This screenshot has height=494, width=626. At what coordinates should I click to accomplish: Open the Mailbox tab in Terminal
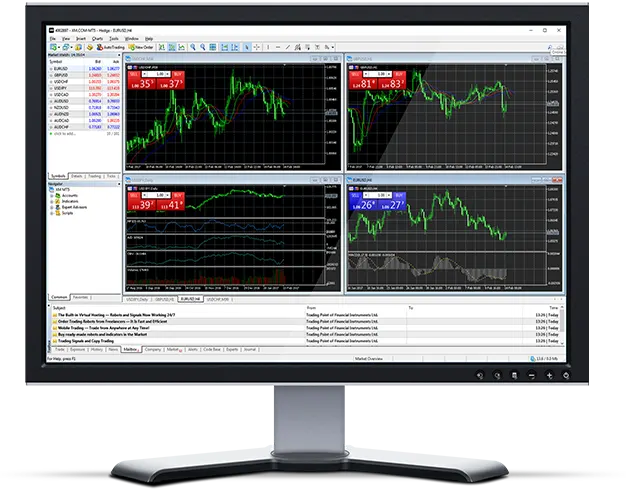(130, 350)
